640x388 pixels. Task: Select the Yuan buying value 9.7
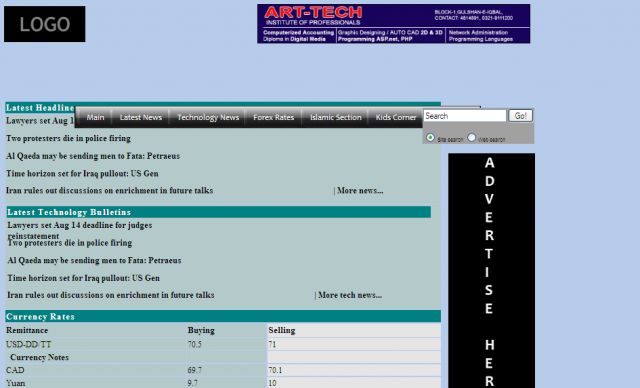pyautogui.click(x=193, y=383)
